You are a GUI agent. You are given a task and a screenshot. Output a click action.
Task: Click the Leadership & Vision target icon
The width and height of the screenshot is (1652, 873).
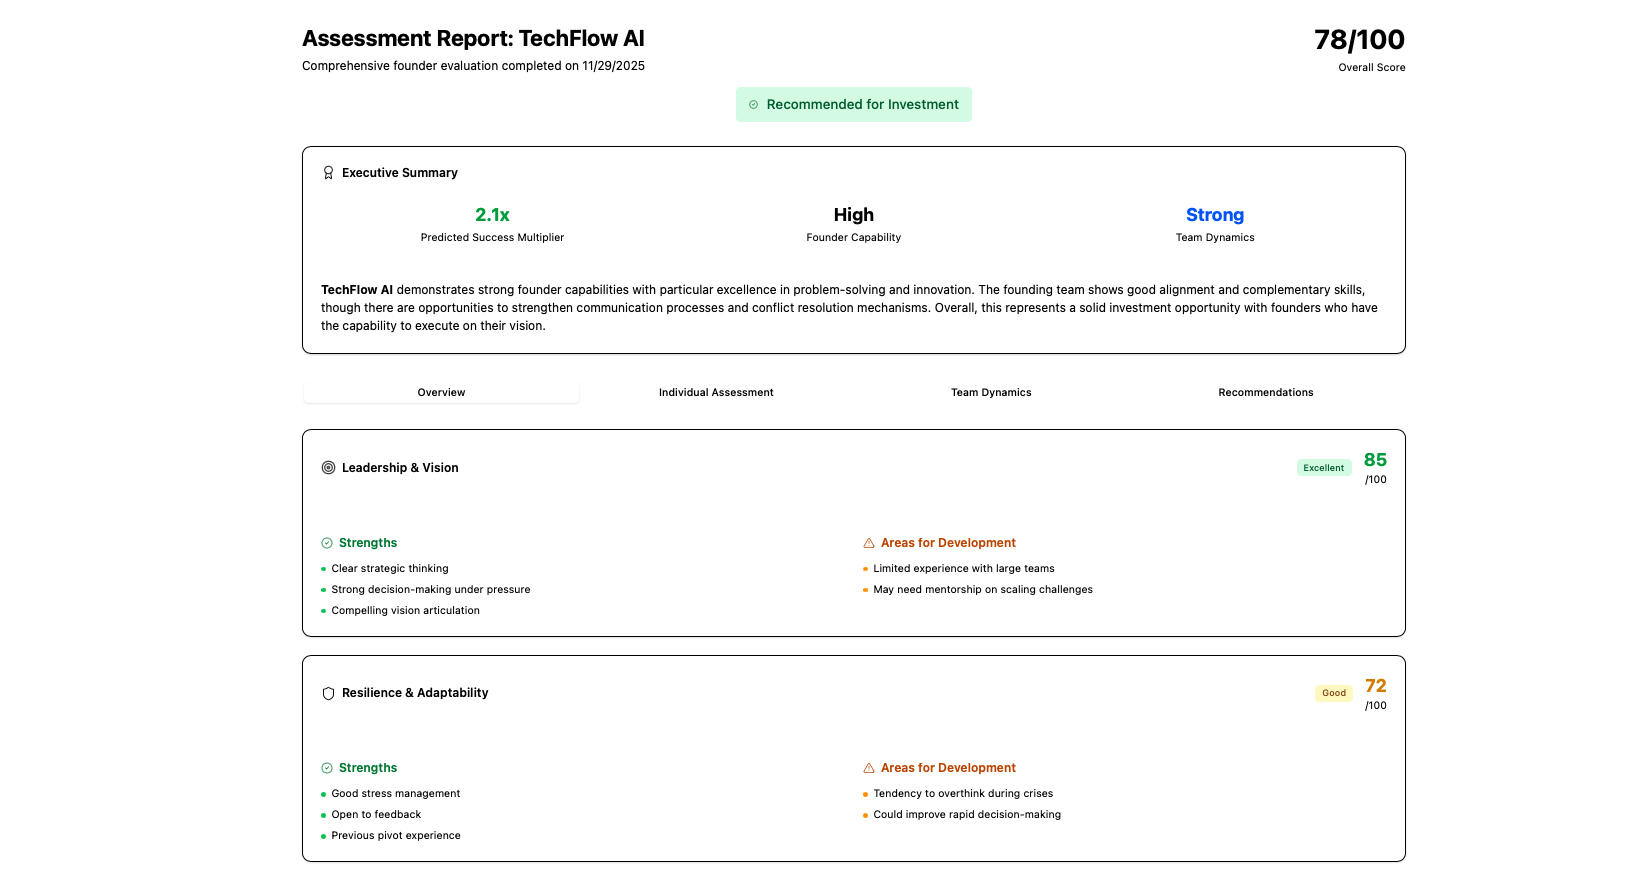pos(328,468)
